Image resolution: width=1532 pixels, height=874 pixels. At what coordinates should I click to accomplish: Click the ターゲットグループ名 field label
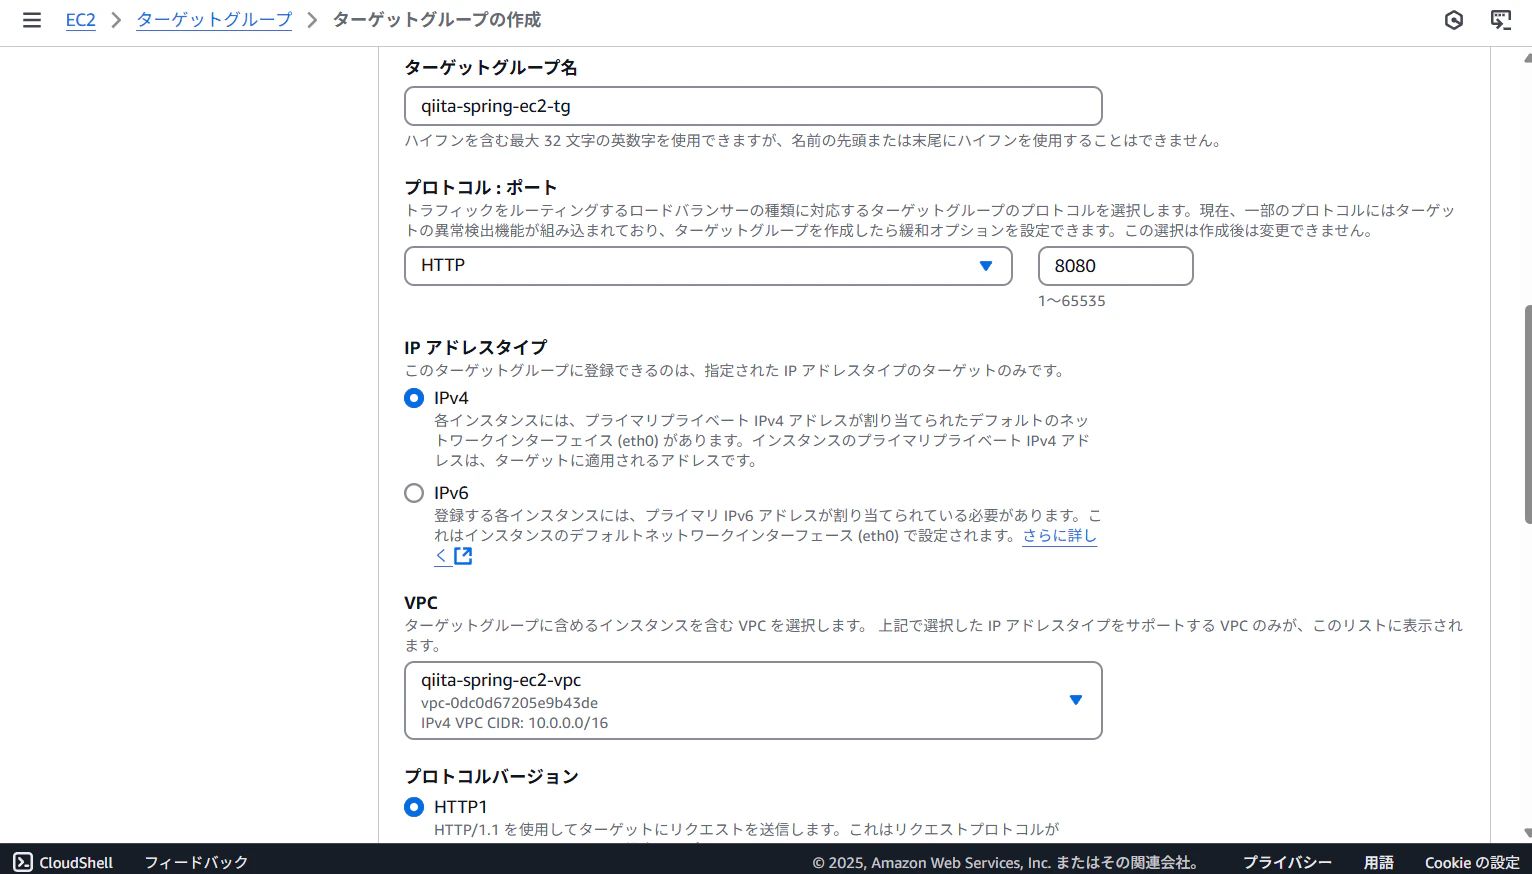point(491,67)
